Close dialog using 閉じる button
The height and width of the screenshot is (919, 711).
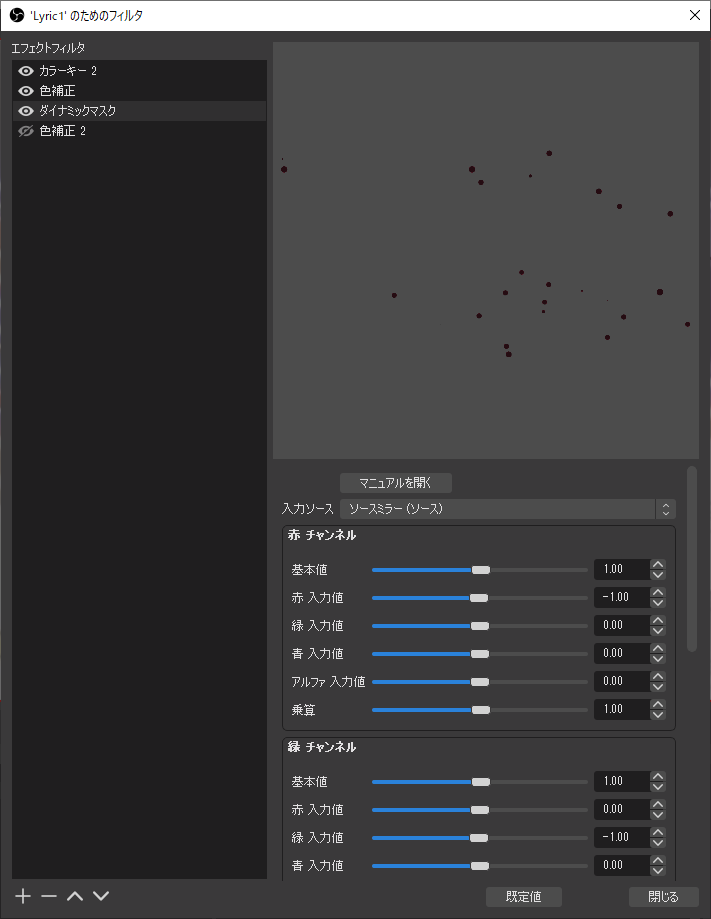663,897
